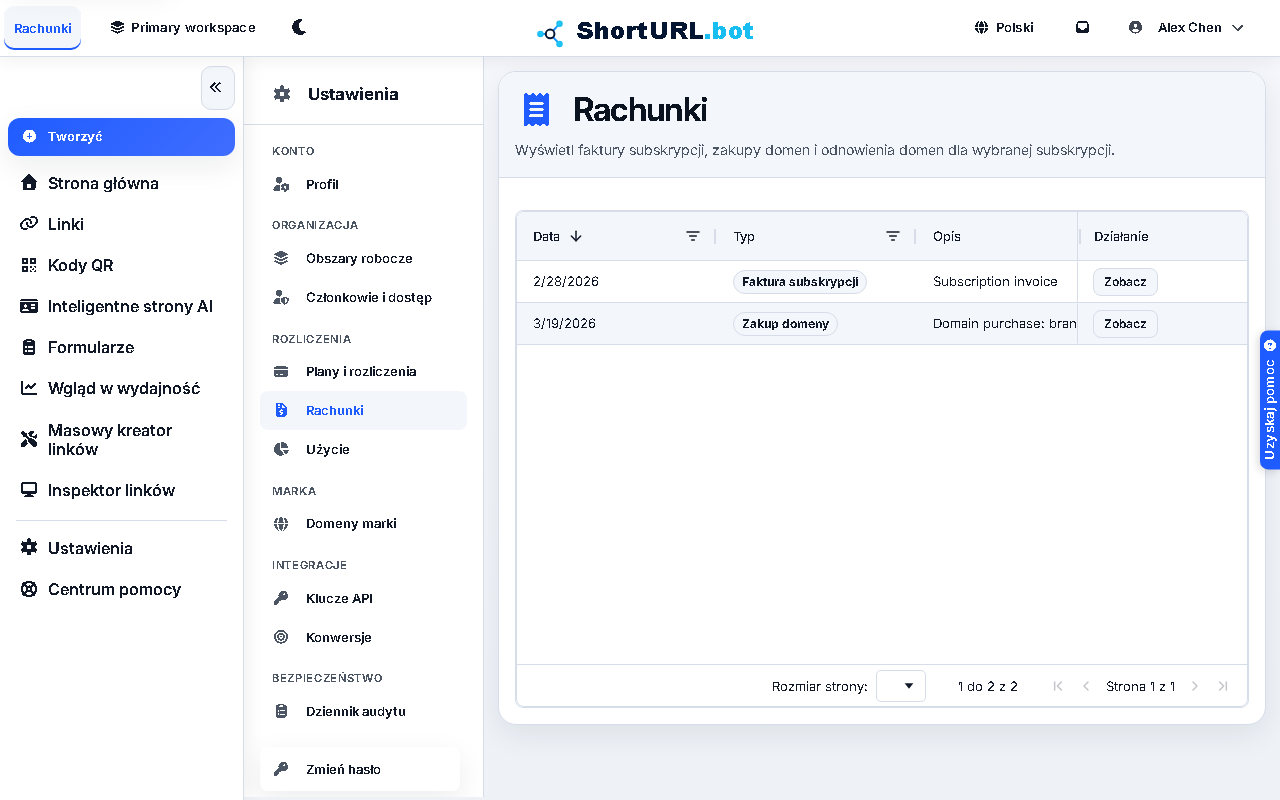
Task: Open the Polski language selector
Action: click(x=1004, y=27)
